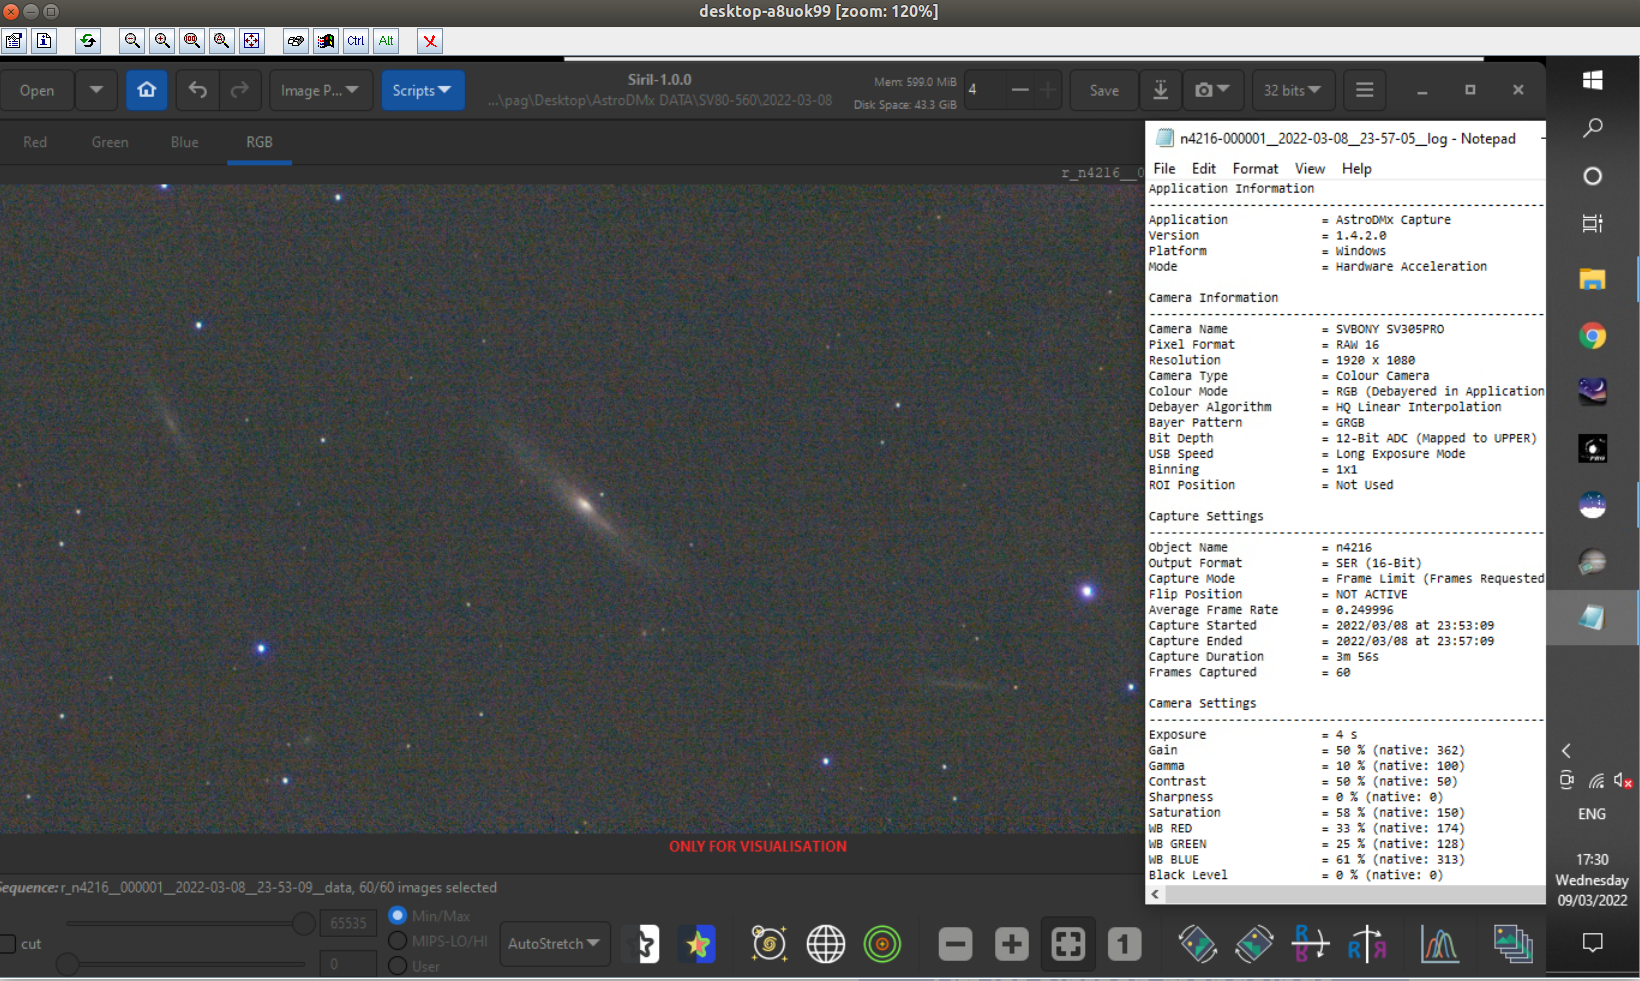Toggle the VNC Ctrl key button
Screen dimensions: 1640x981
356,41
